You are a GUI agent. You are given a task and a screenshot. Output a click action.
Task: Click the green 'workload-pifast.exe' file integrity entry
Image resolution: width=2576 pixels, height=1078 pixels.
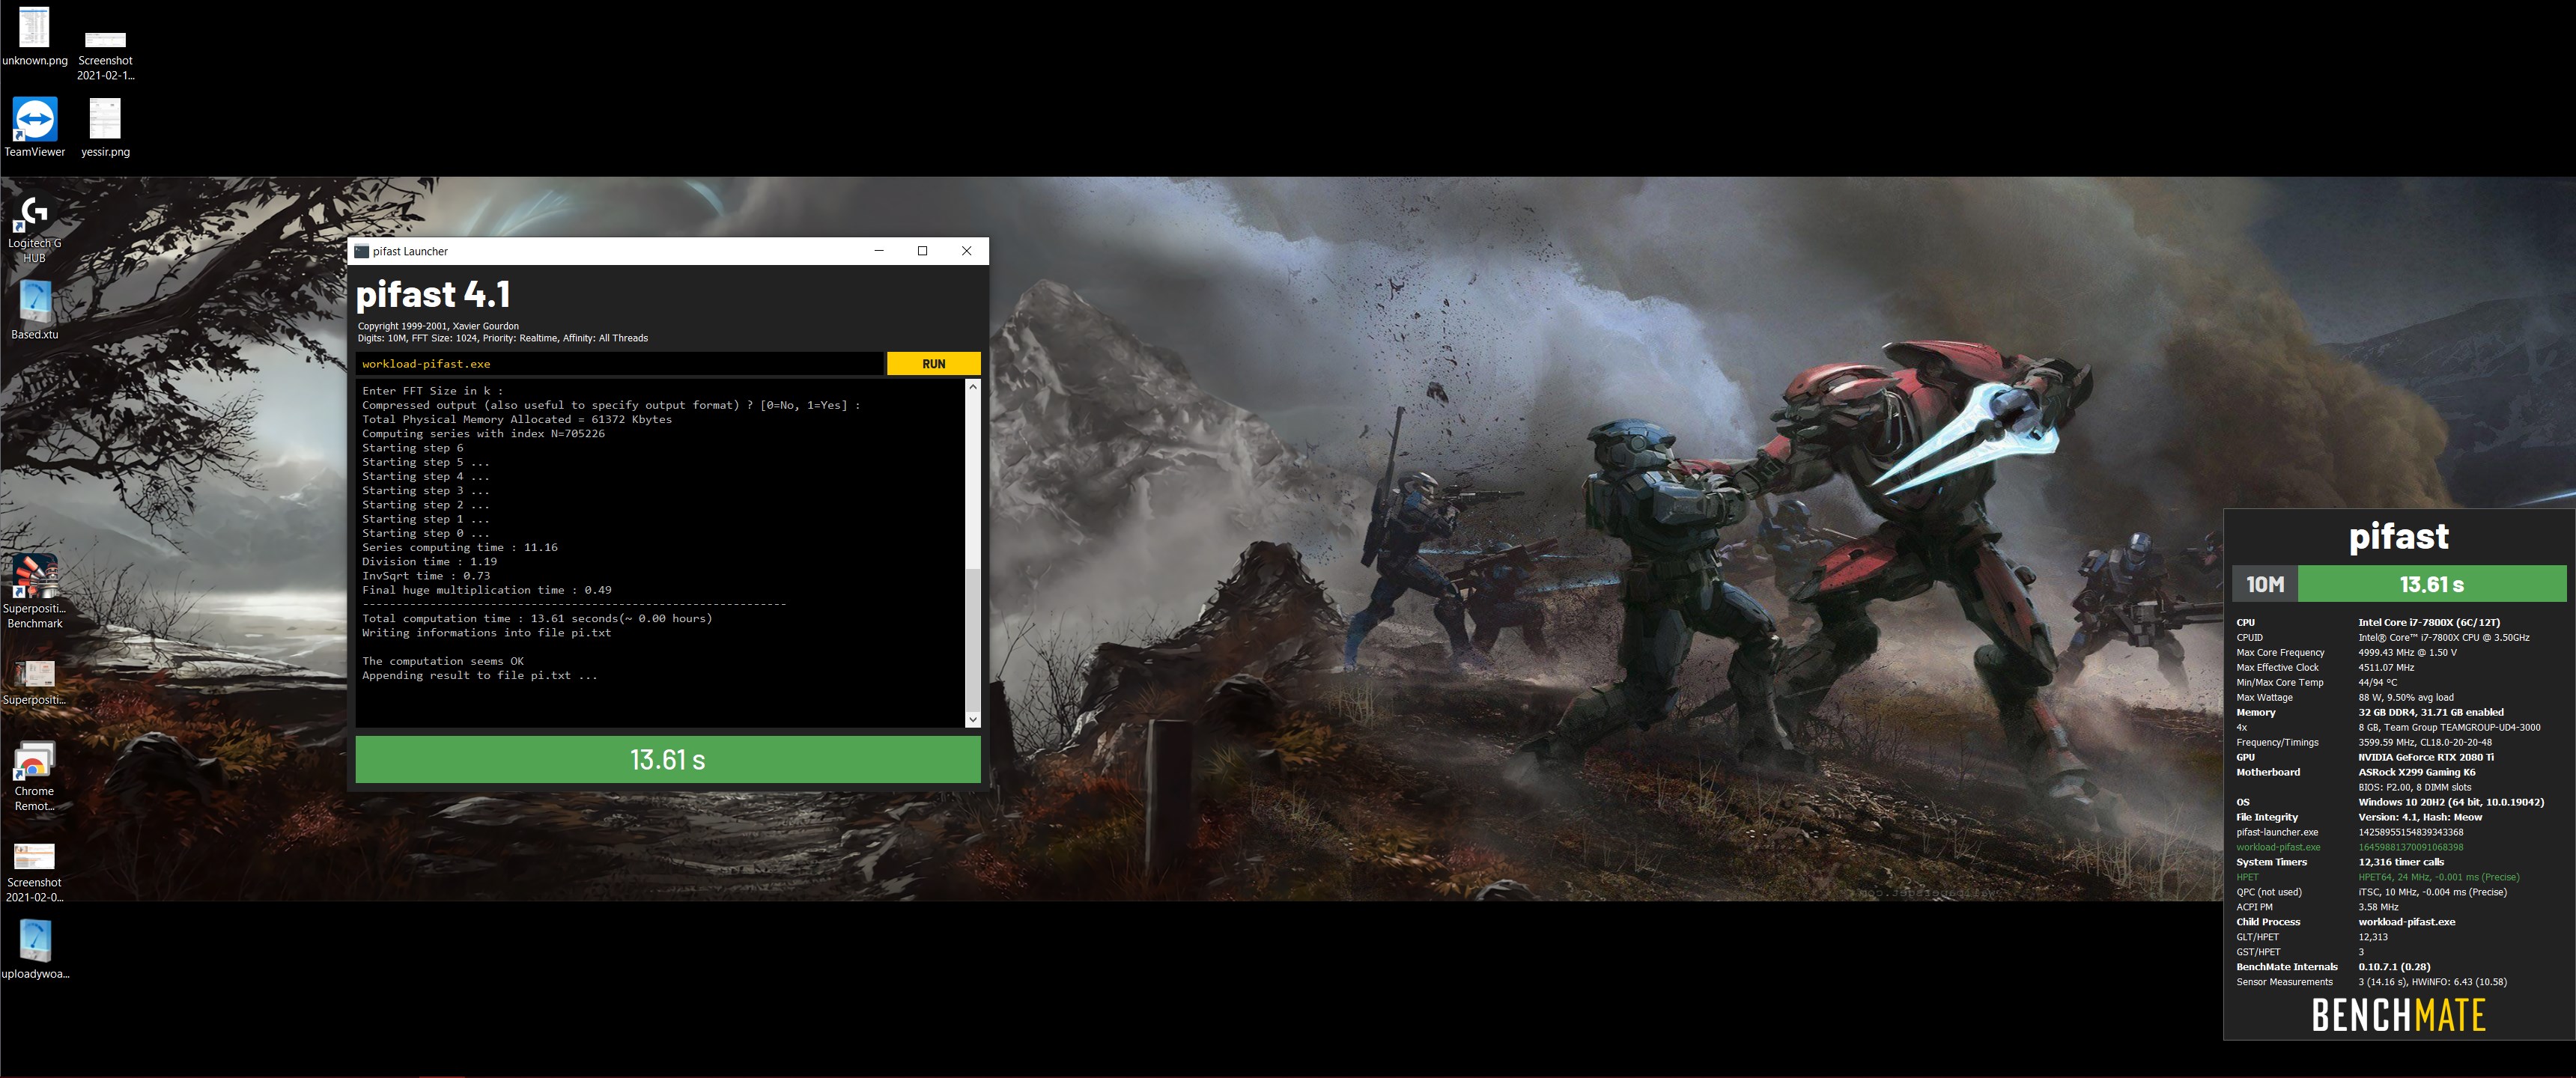pyautogui.click(x=2278, y=848)
